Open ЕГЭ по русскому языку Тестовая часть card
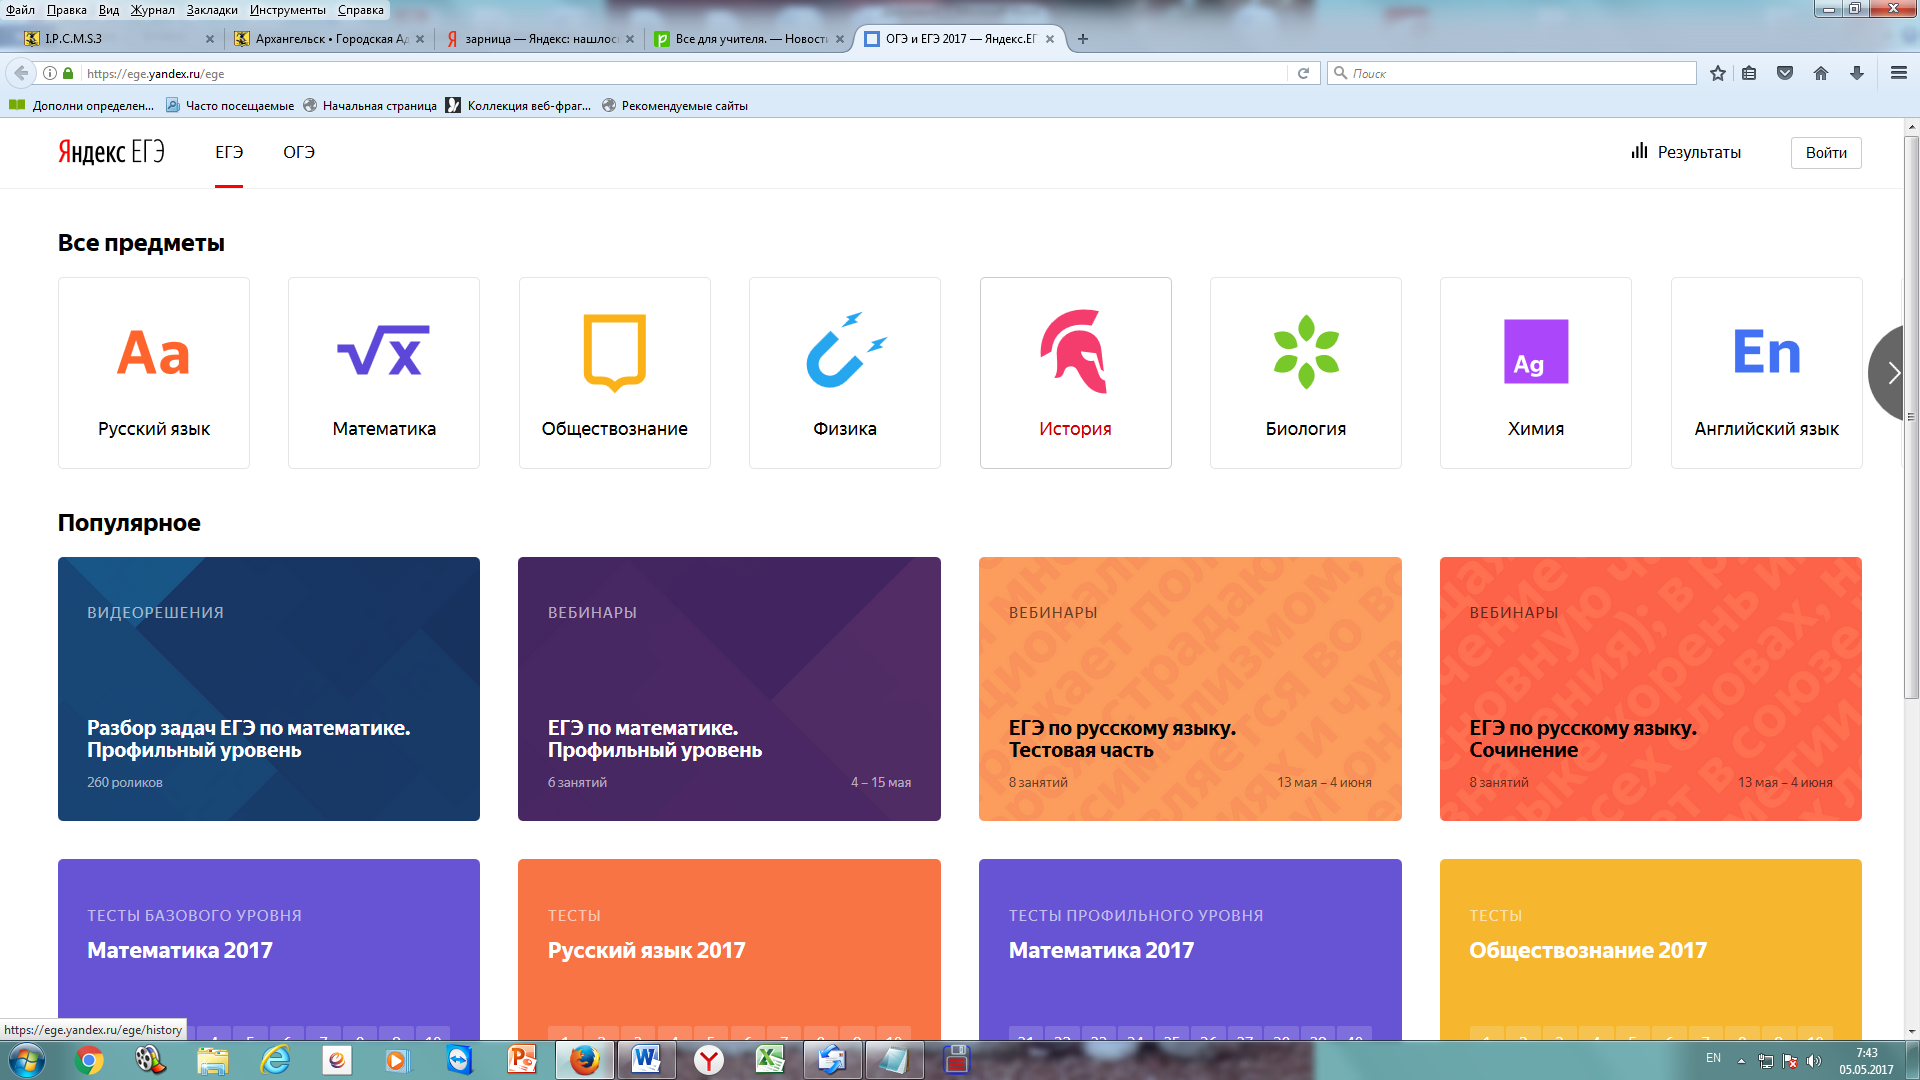Image resolution: width=1920 pixels, height=1080 pixels. (1190, 689)
